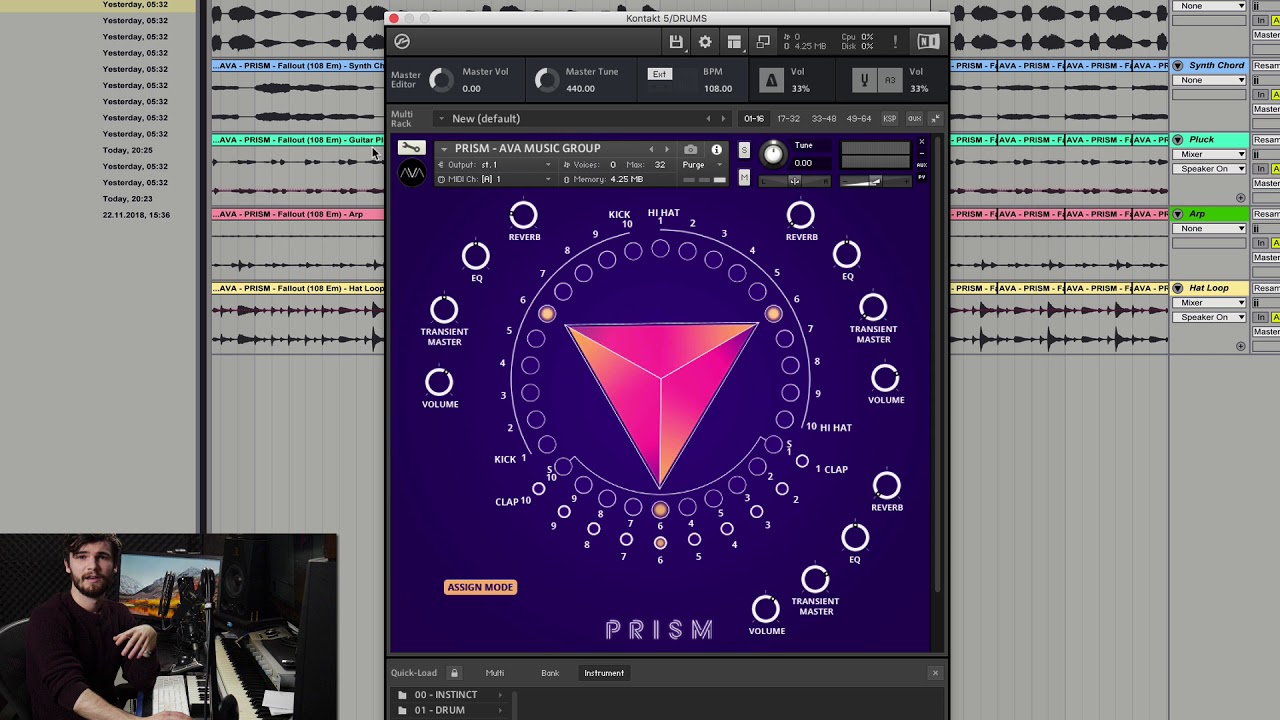
Task: Switch to rack page 01-16
Action: coord(754,119)
